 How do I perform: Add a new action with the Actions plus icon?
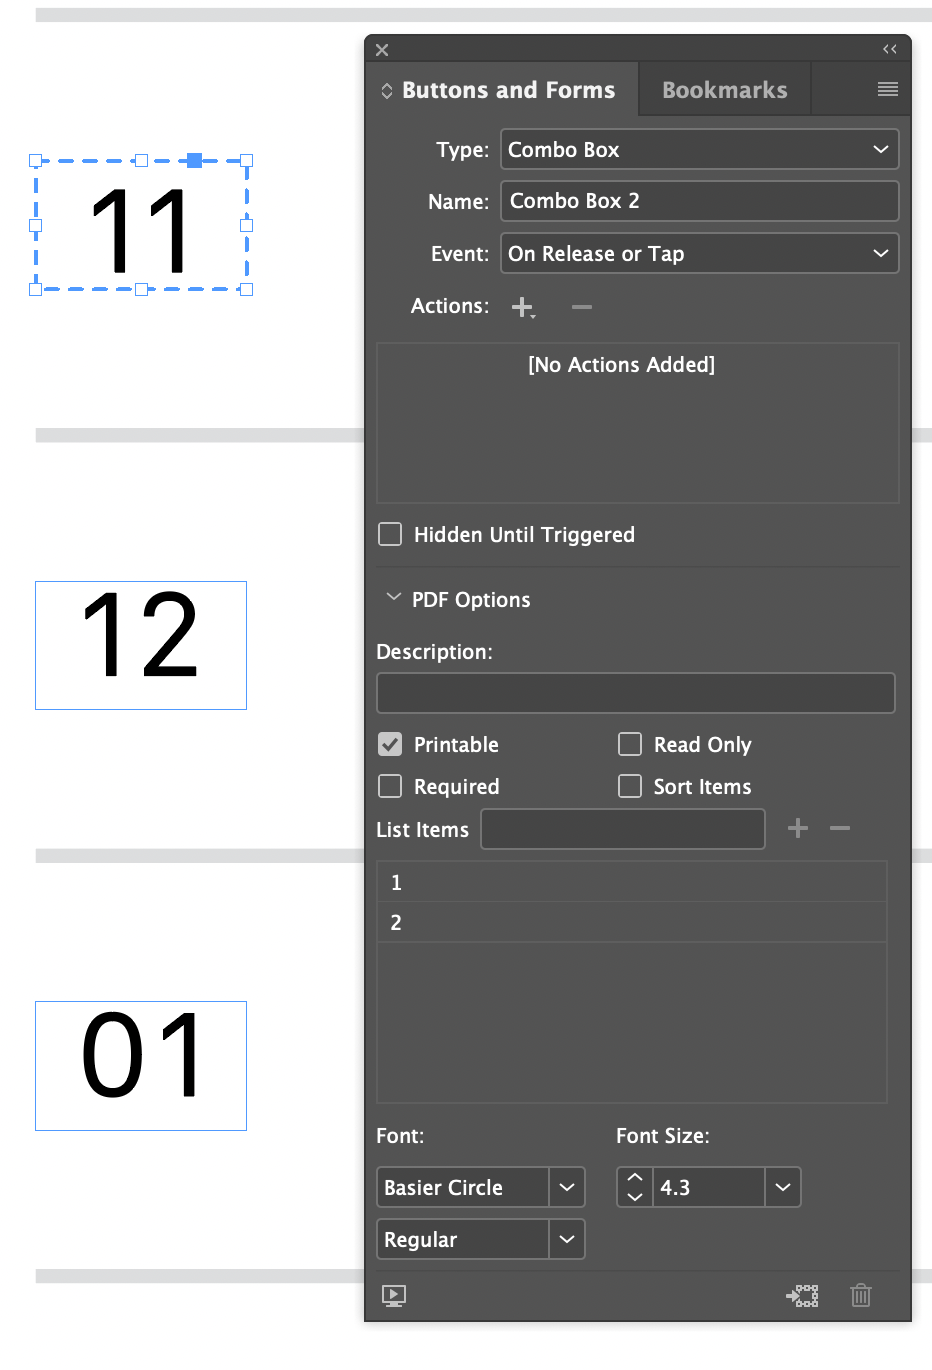point(522,307)
